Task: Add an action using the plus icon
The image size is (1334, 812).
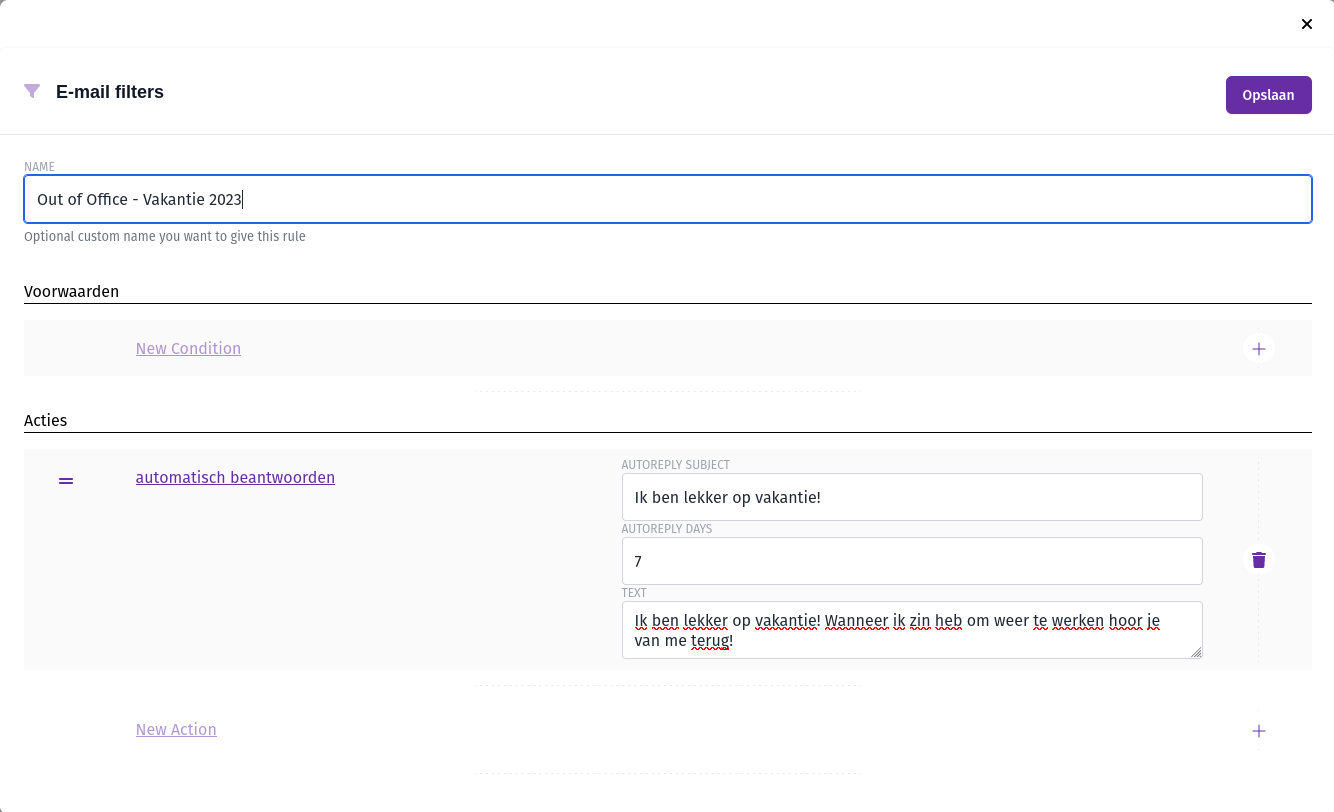Action: (1258, 731)
